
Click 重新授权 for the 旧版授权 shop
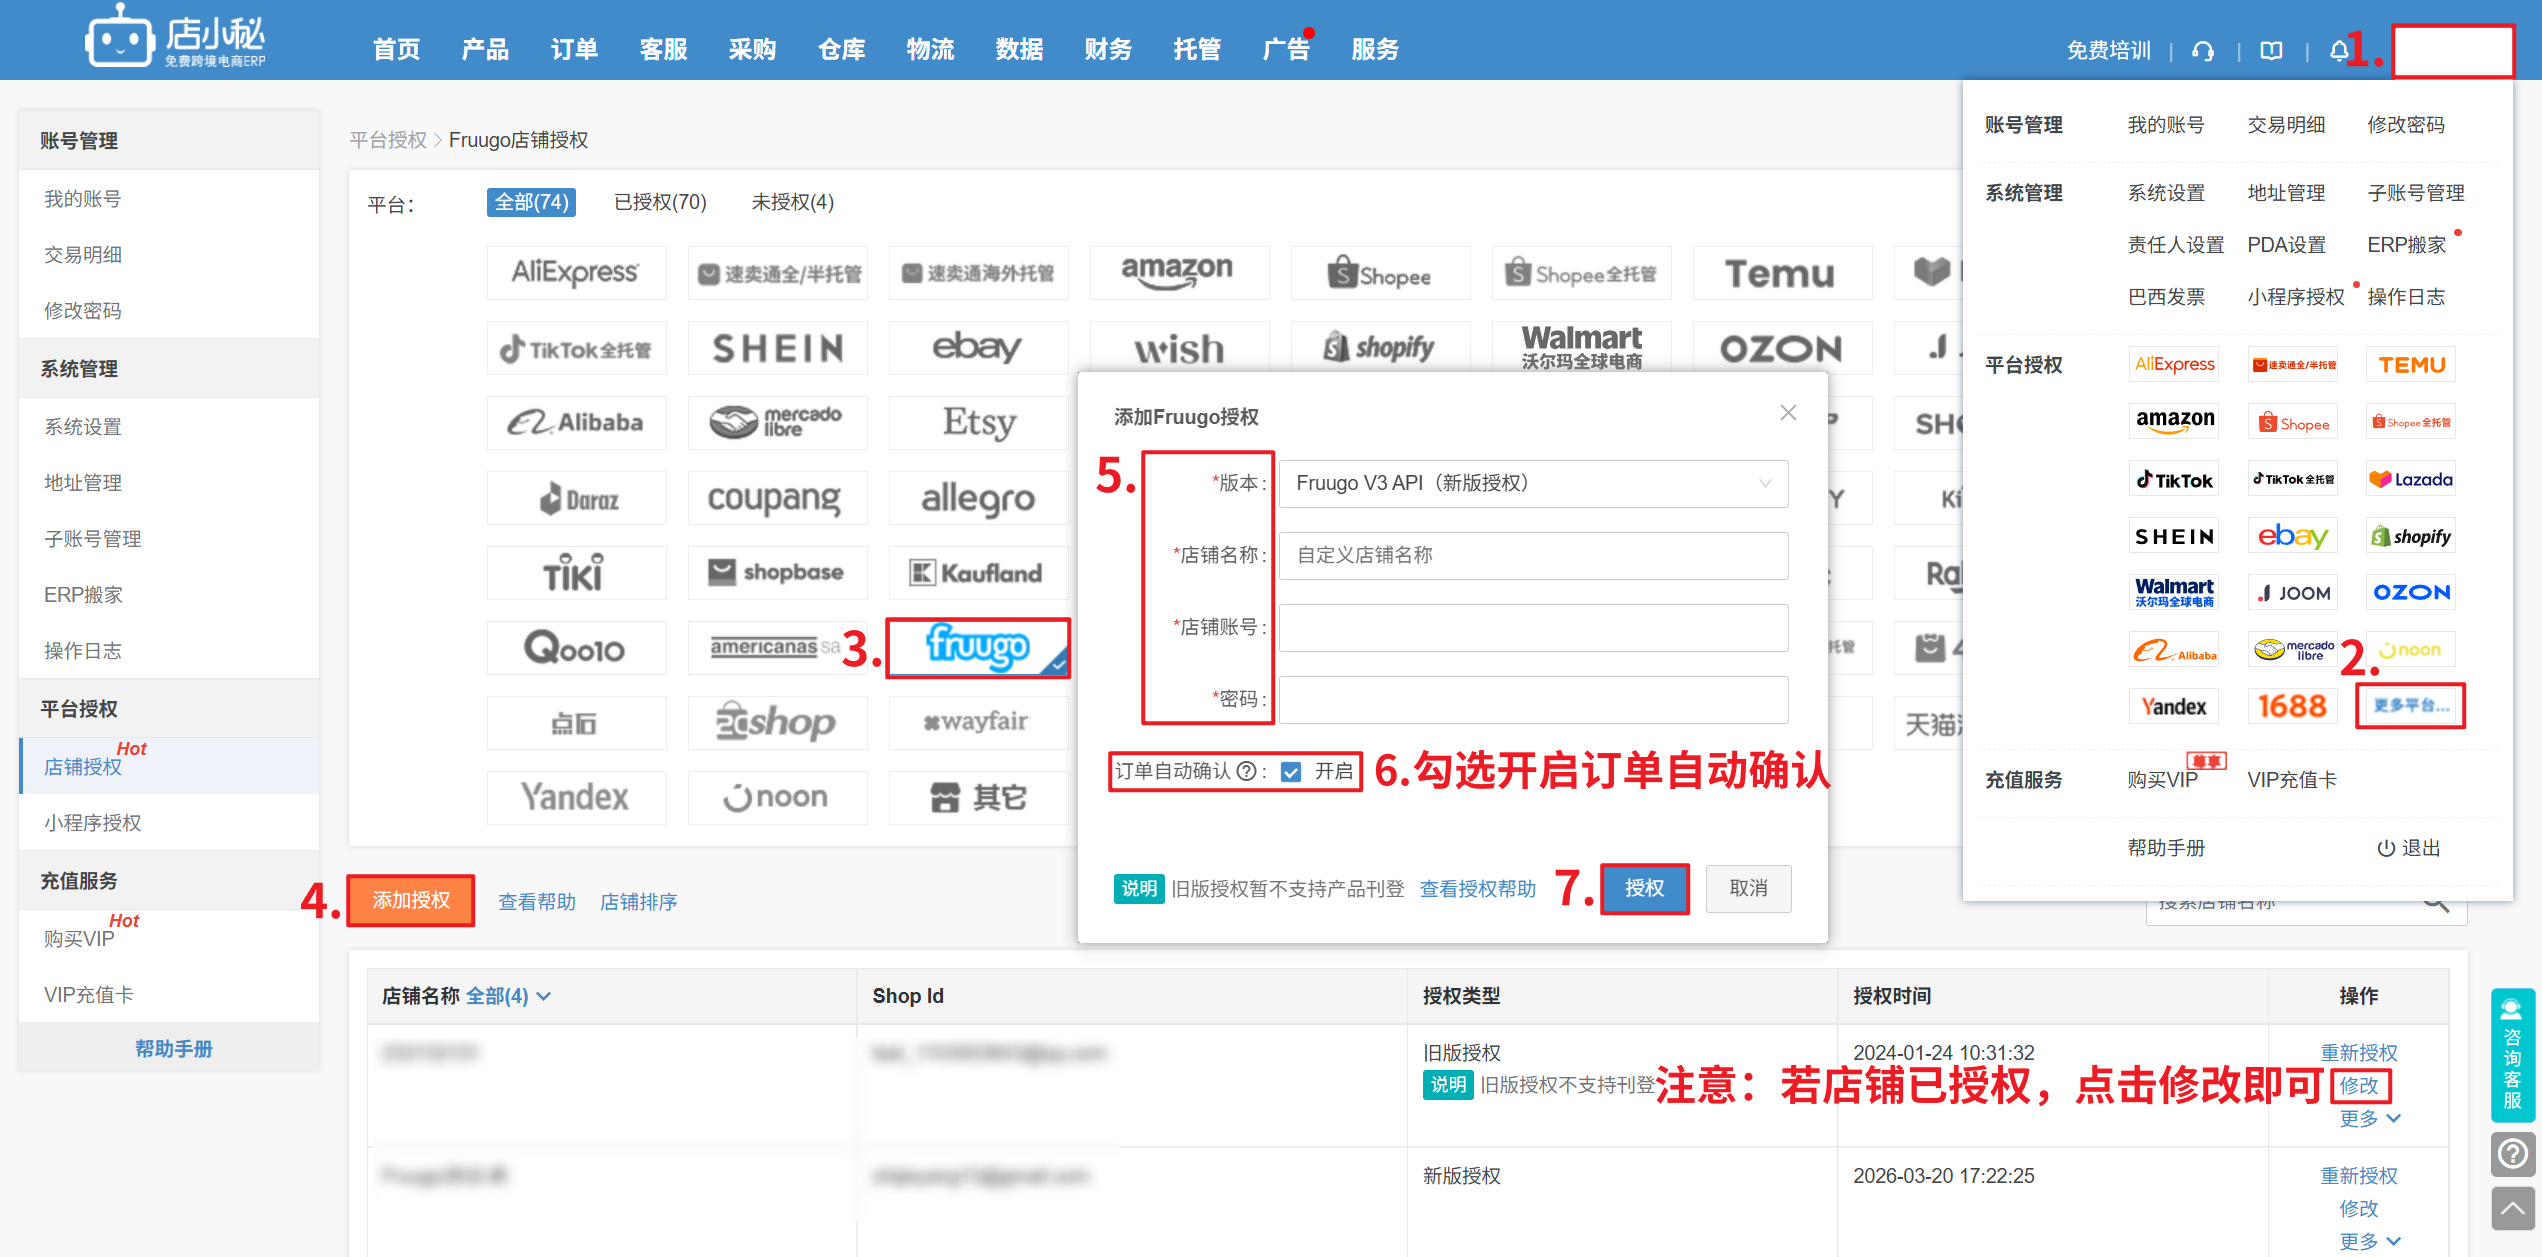[x=2358, y=1052]
